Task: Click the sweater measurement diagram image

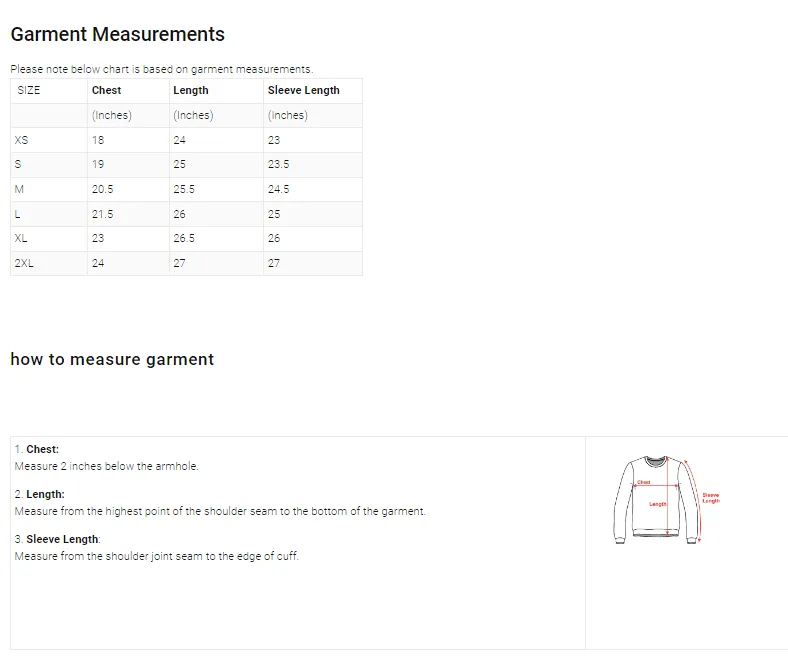Action: tap(665, 500)
